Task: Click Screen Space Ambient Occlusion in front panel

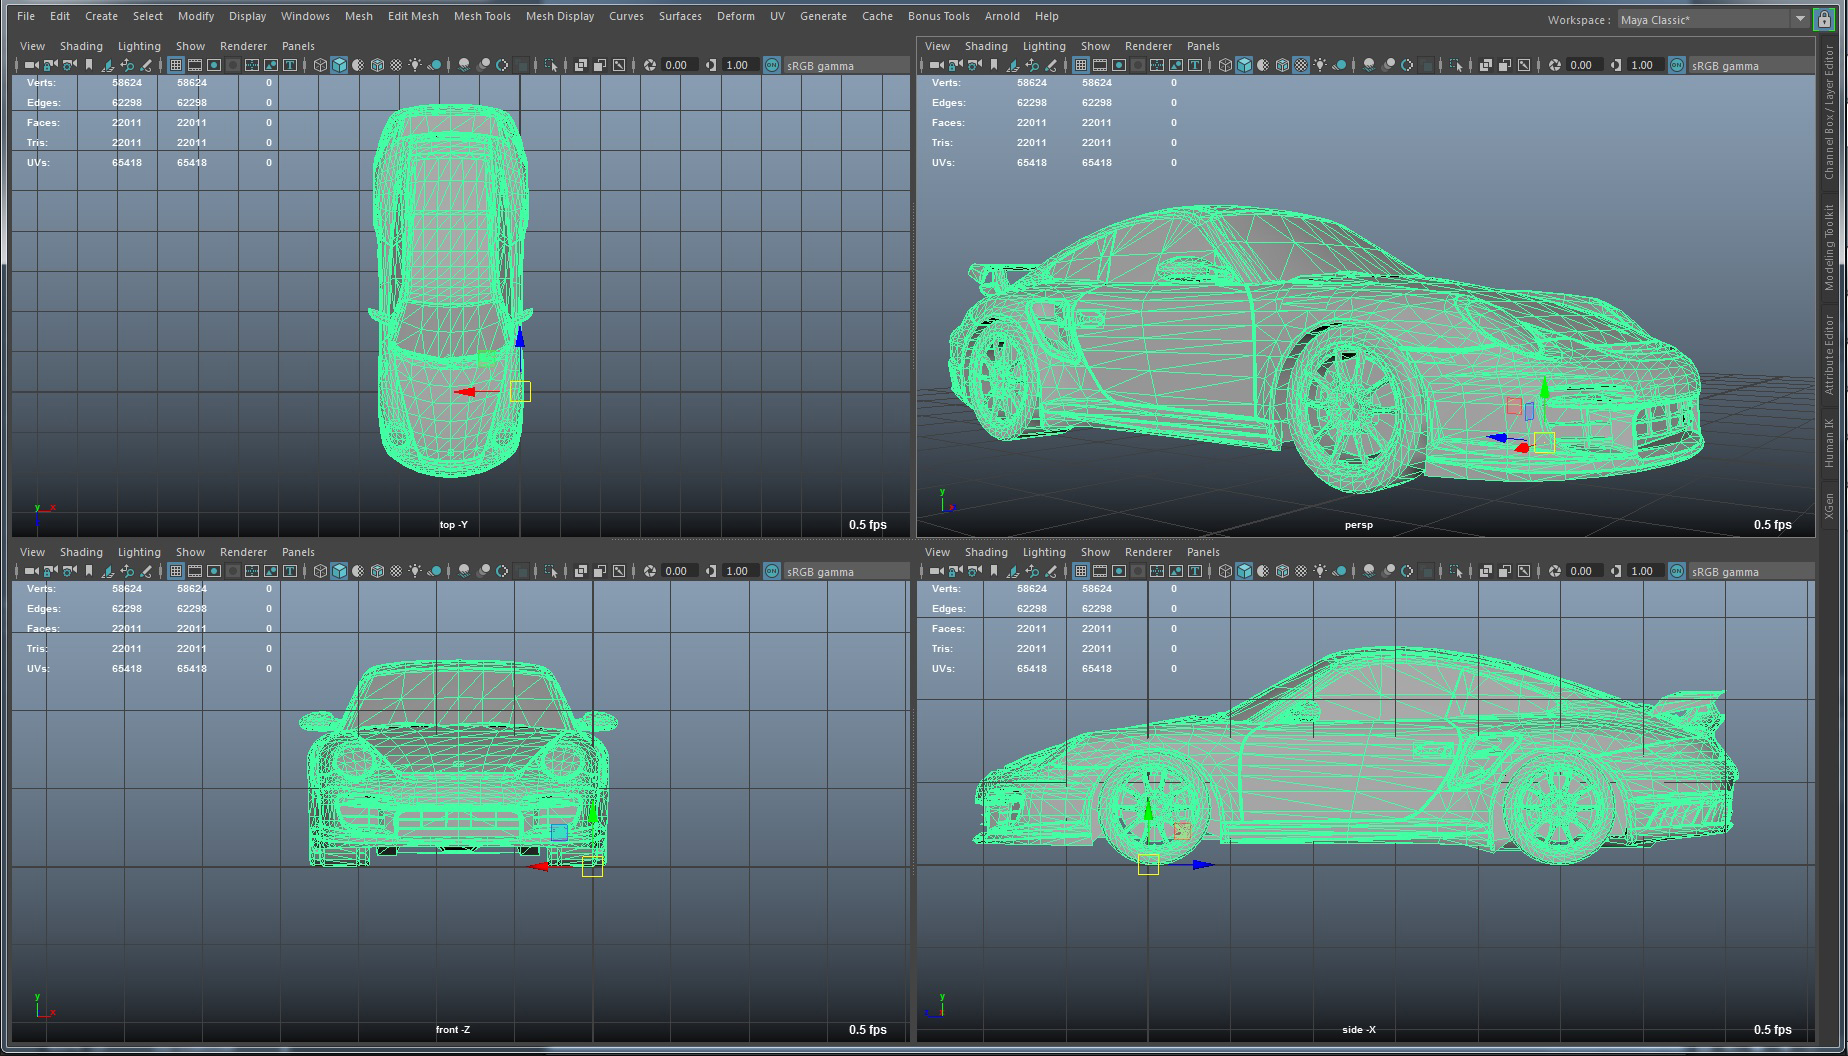Action: [464, 571]
